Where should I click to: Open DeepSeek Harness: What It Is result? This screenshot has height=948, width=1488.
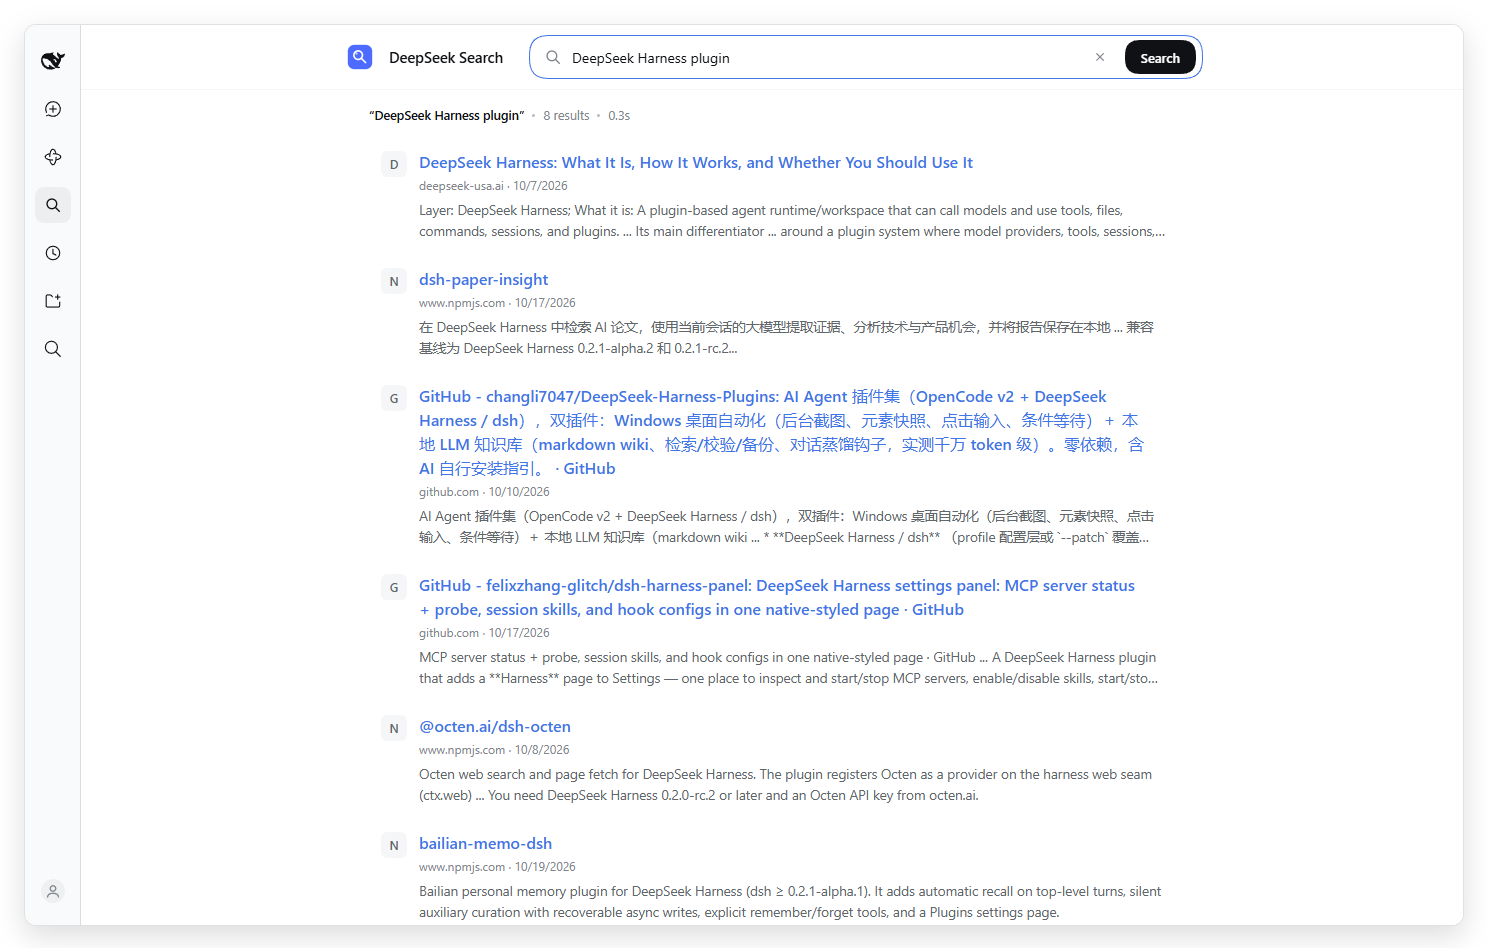[x=696, y=163]
